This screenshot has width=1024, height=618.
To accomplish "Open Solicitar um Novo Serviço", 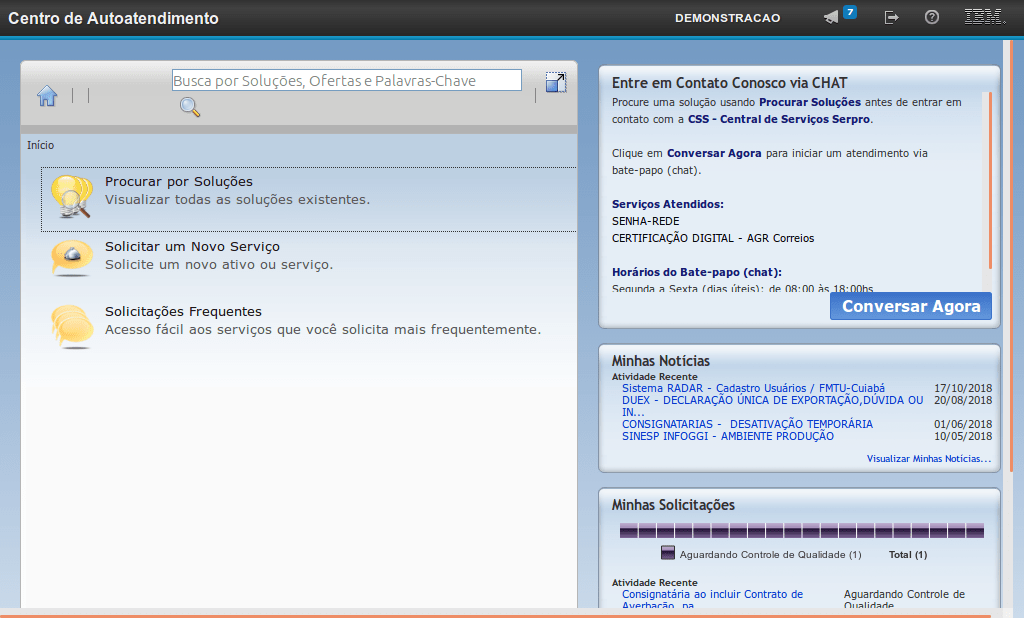I will [193, 246].
